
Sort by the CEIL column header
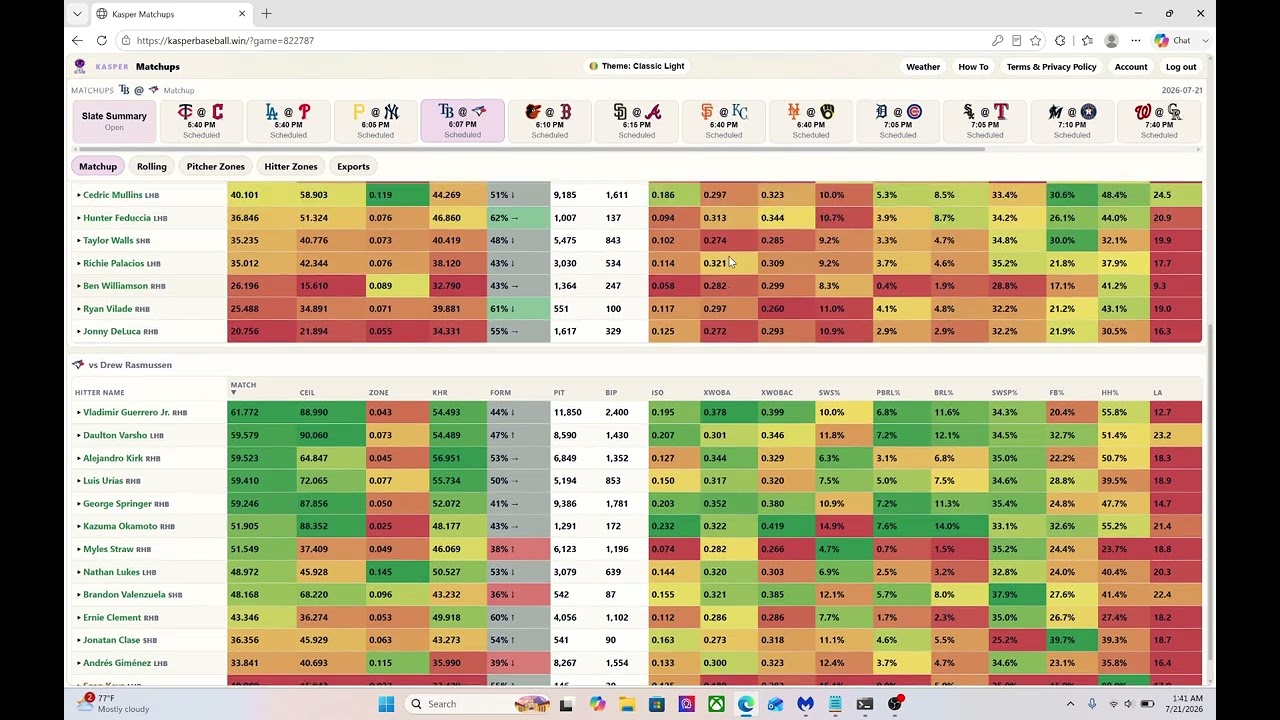point(307,392)
